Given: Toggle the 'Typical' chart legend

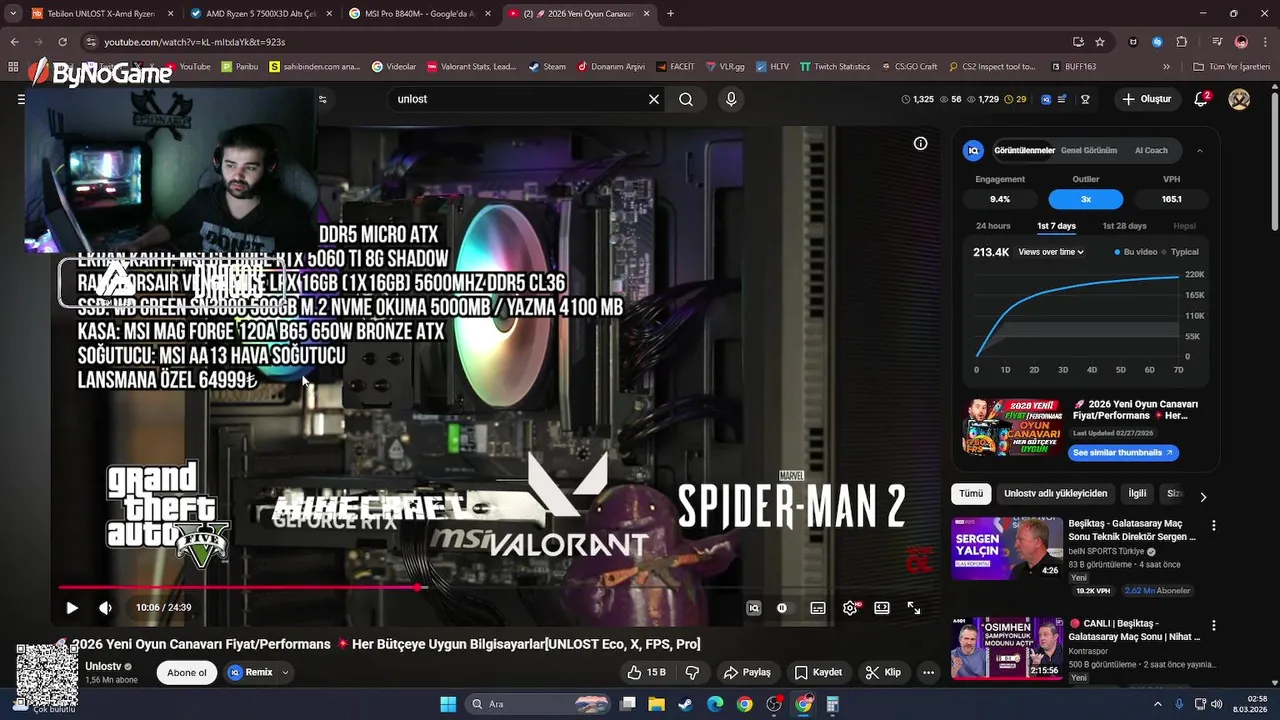Looking at the screenshot, I should click(1180, 252).
